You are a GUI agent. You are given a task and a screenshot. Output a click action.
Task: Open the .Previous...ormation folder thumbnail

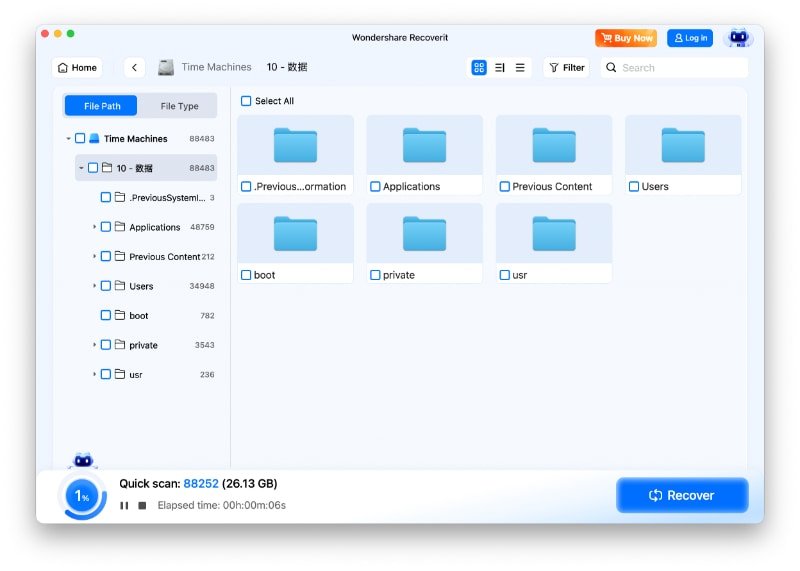point(295,145)
